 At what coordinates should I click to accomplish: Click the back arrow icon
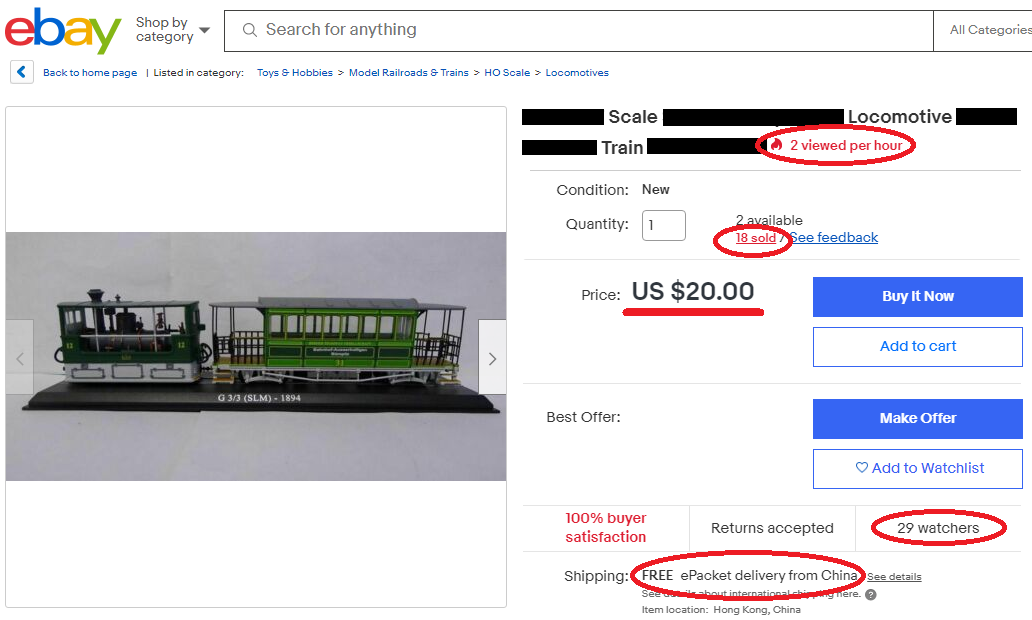tap(22, 72)
